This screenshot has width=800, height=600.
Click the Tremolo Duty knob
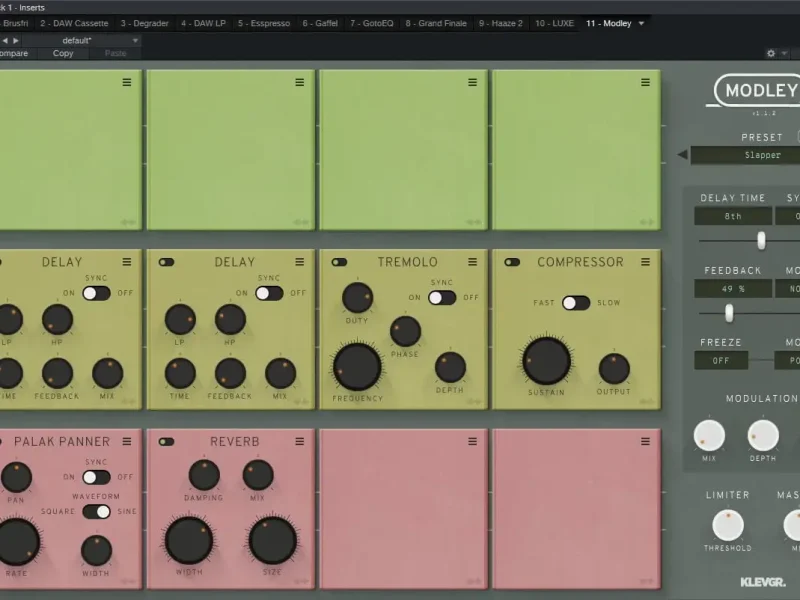point(357,297)
